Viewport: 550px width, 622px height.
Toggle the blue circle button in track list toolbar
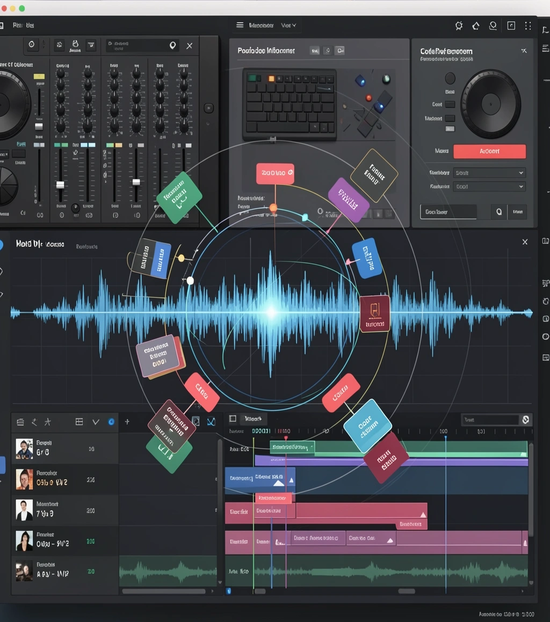tap(112, 422)
